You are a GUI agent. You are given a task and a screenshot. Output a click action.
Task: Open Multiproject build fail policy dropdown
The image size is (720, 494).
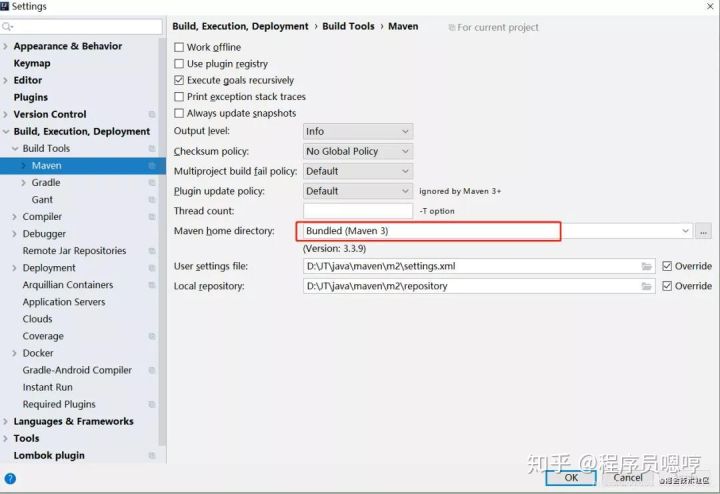pyautogui.click(x=358, y=171)
